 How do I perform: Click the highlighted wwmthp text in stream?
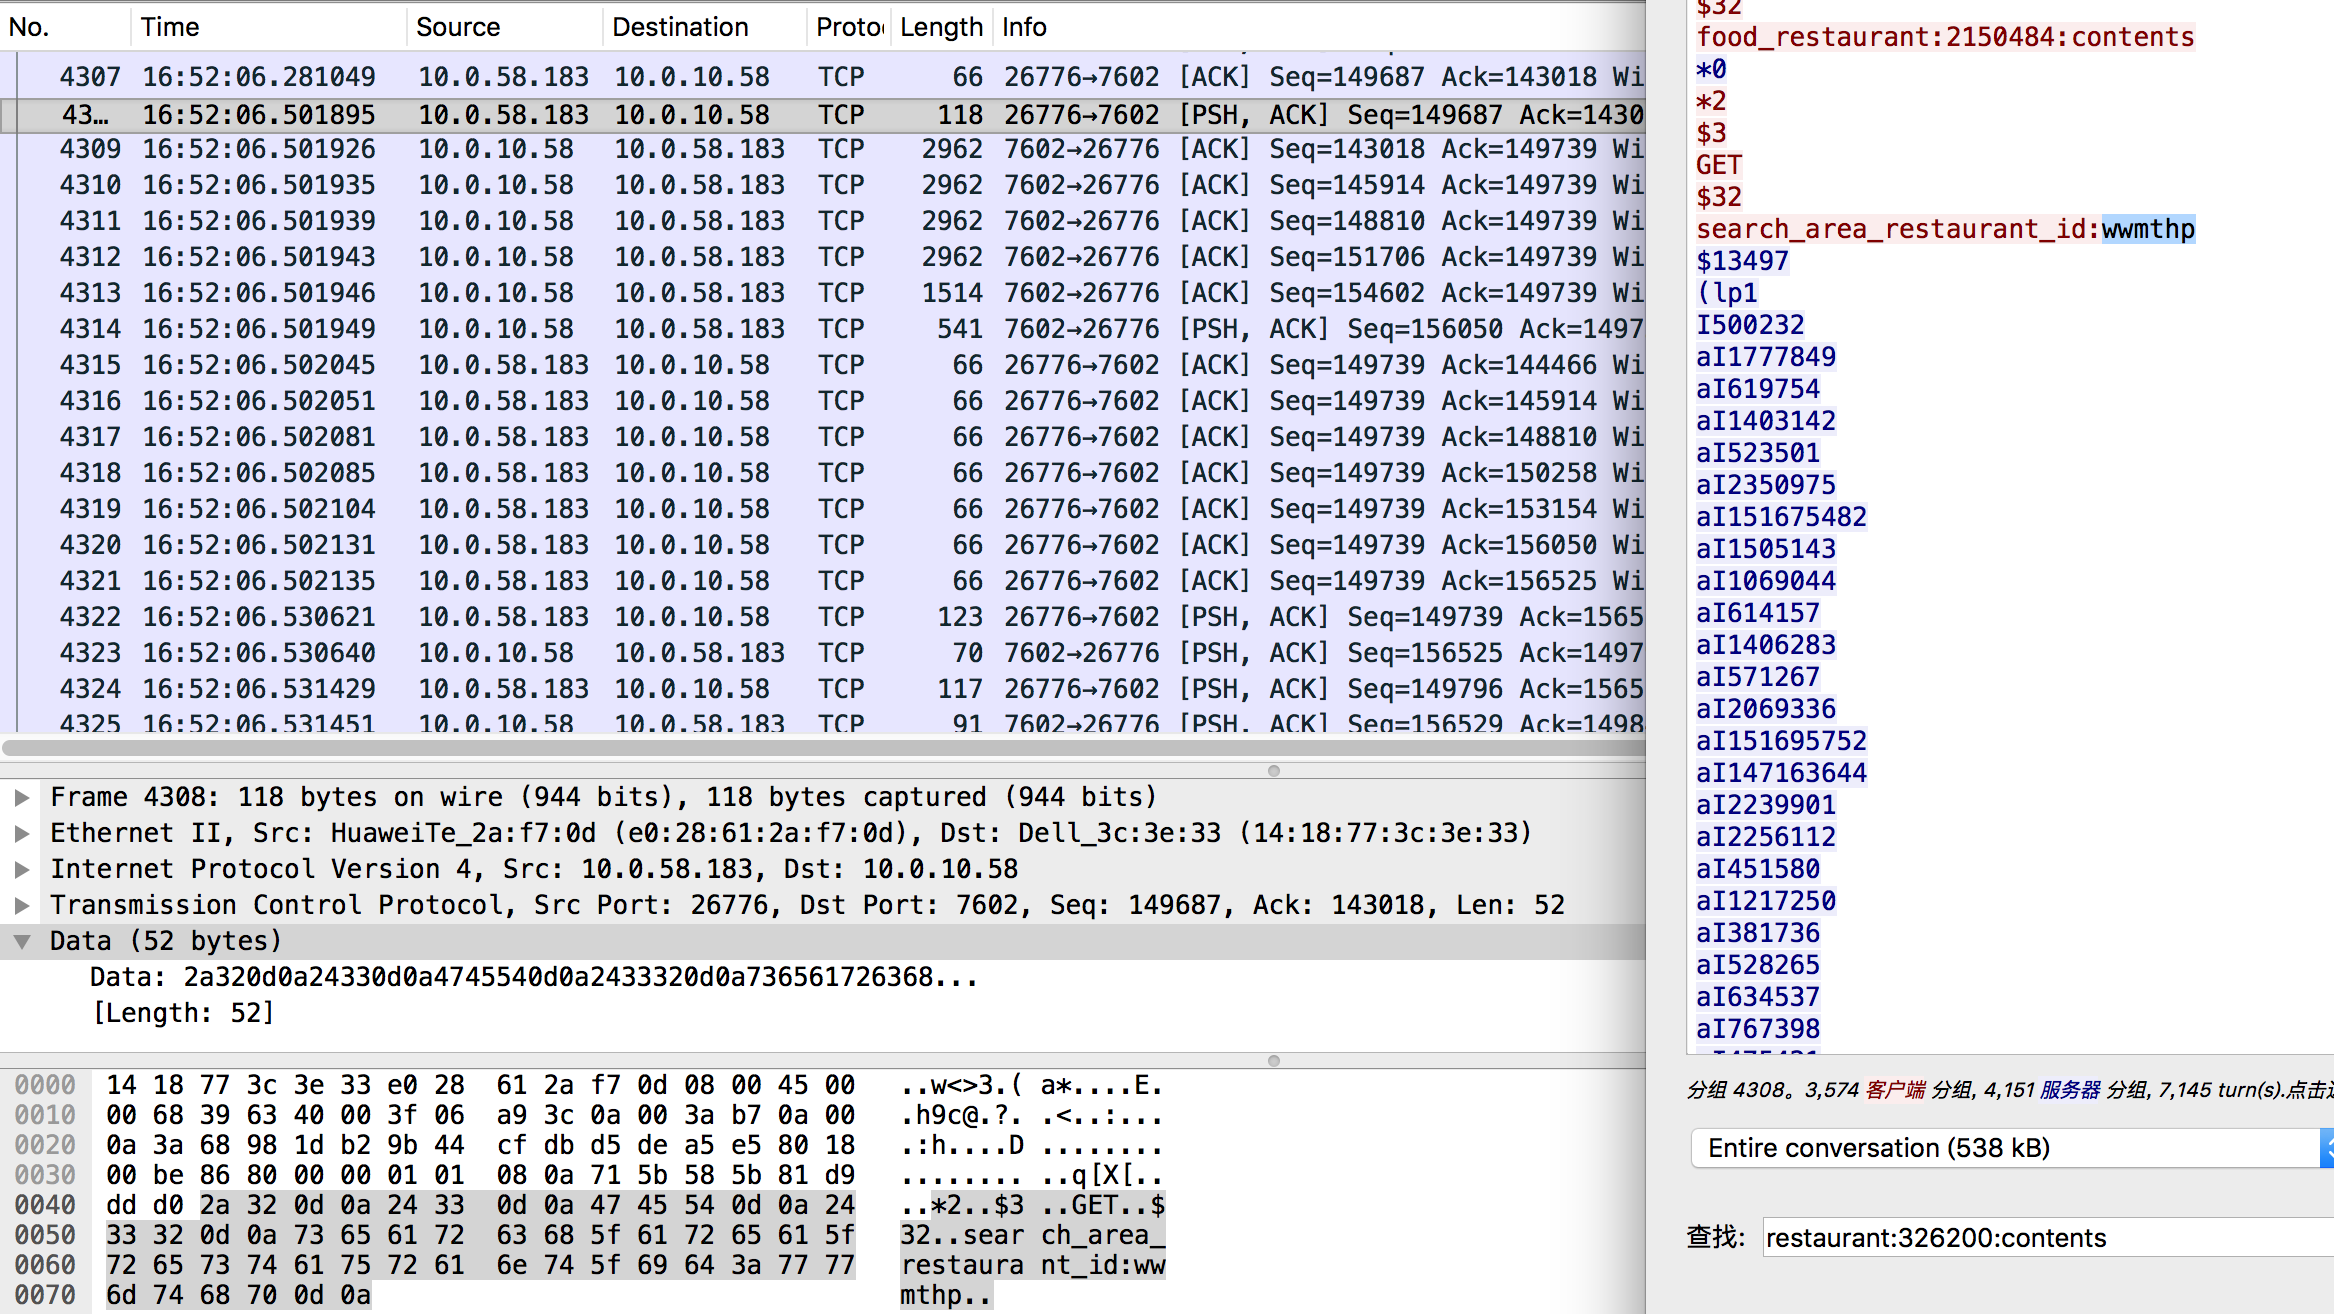coord(2147,229)
